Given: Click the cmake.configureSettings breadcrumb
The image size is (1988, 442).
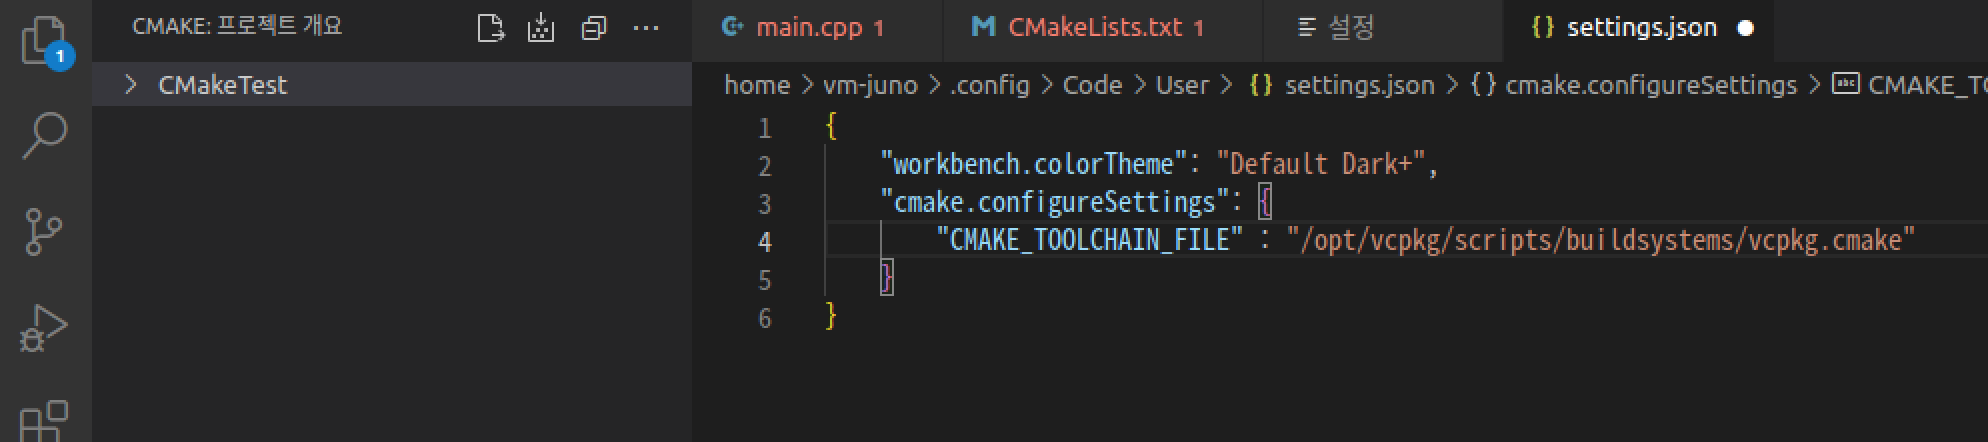Looking at the screenshot, I should coord(1651,85).
